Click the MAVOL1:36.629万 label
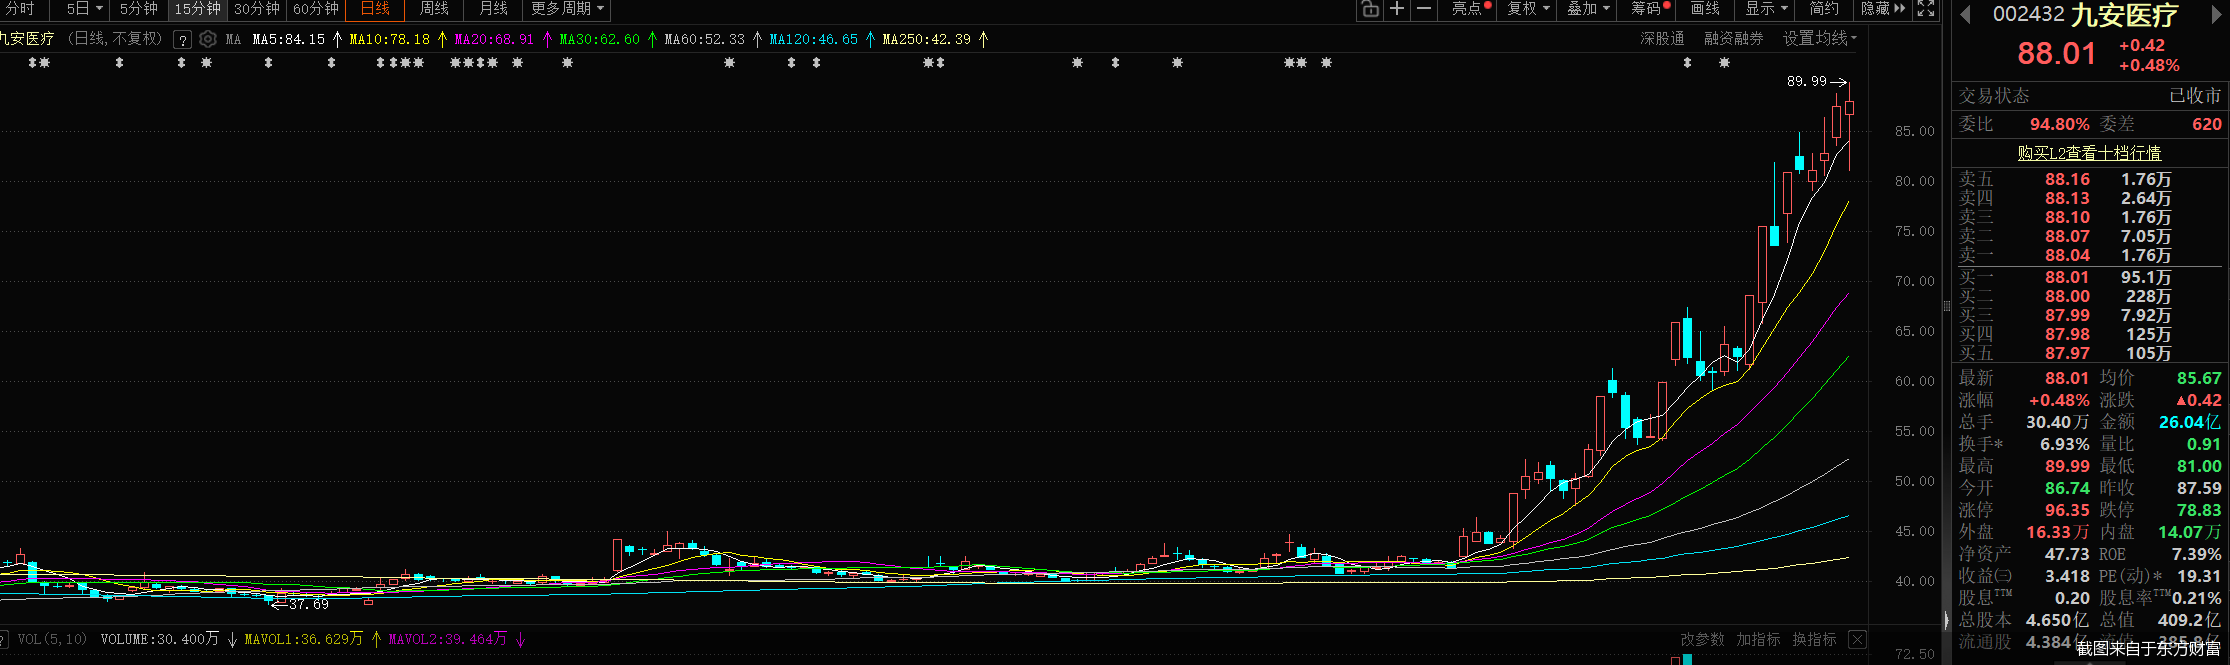 tap(304, 639)
